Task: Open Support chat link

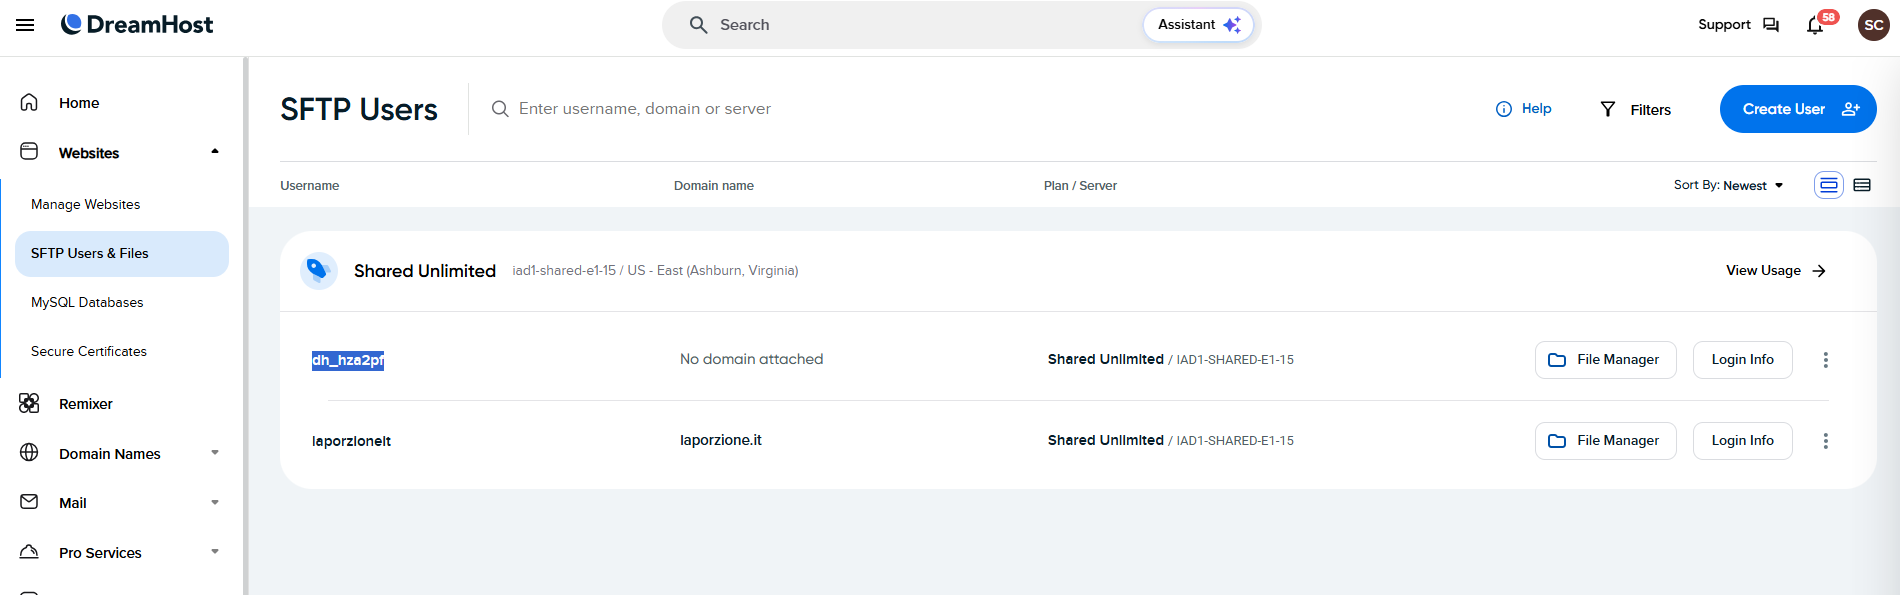Action: coord(1738,25)
